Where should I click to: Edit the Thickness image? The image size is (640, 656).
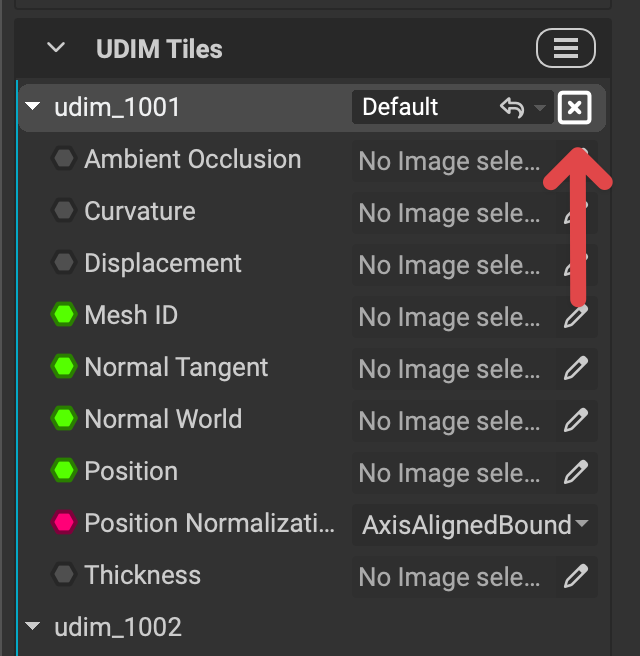576,577
